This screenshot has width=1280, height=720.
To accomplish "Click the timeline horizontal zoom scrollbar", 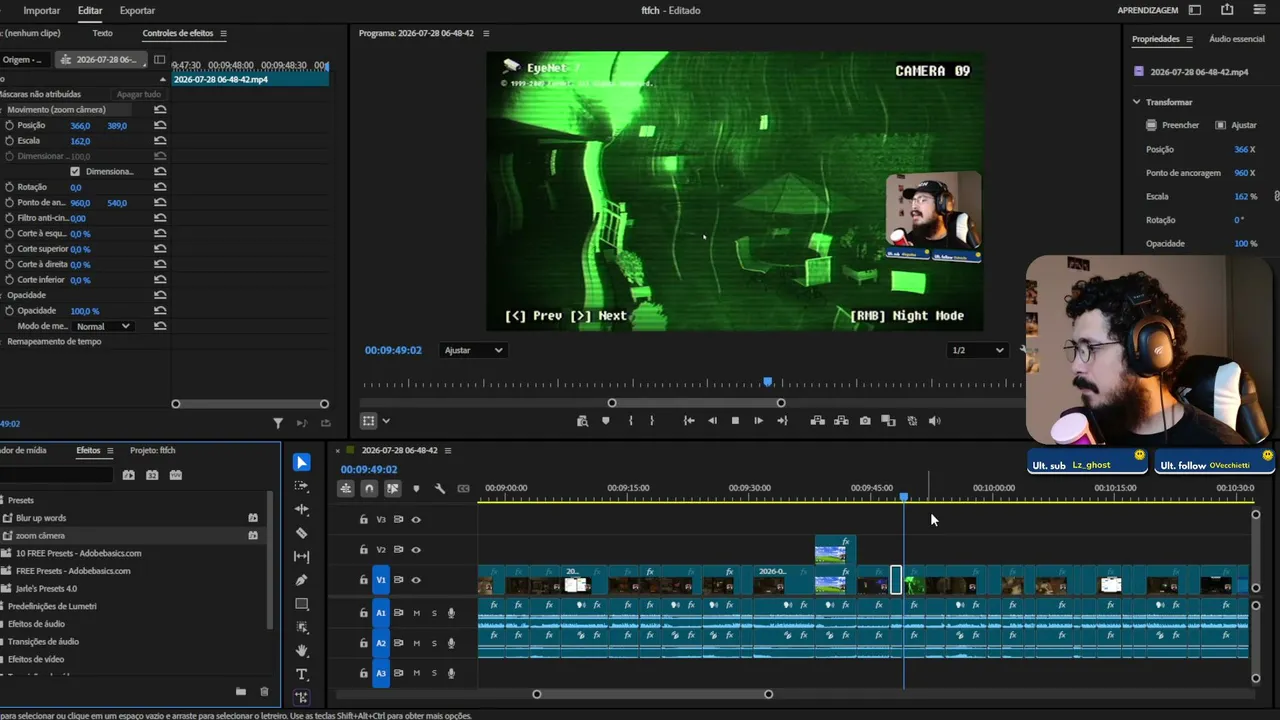I will tap(652, 694).
